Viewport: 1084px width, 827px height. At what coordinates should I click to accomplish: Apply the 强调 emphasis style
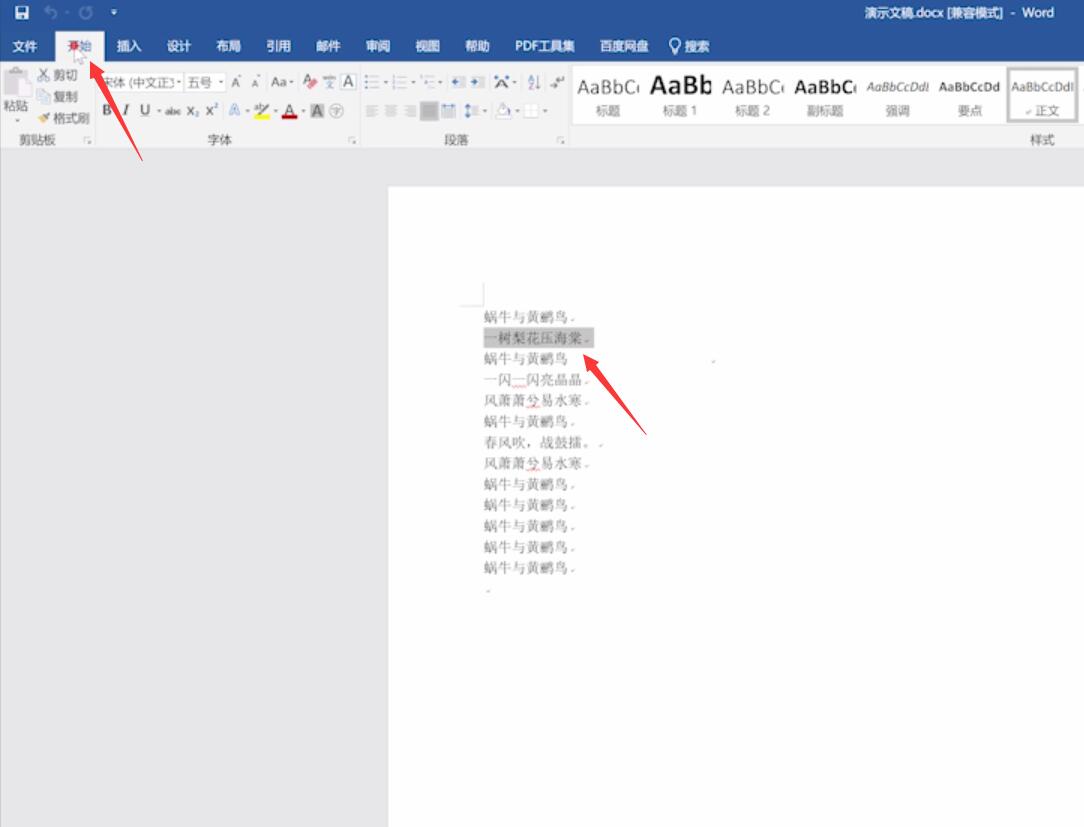pyautogui.click(x=897, y=95)
